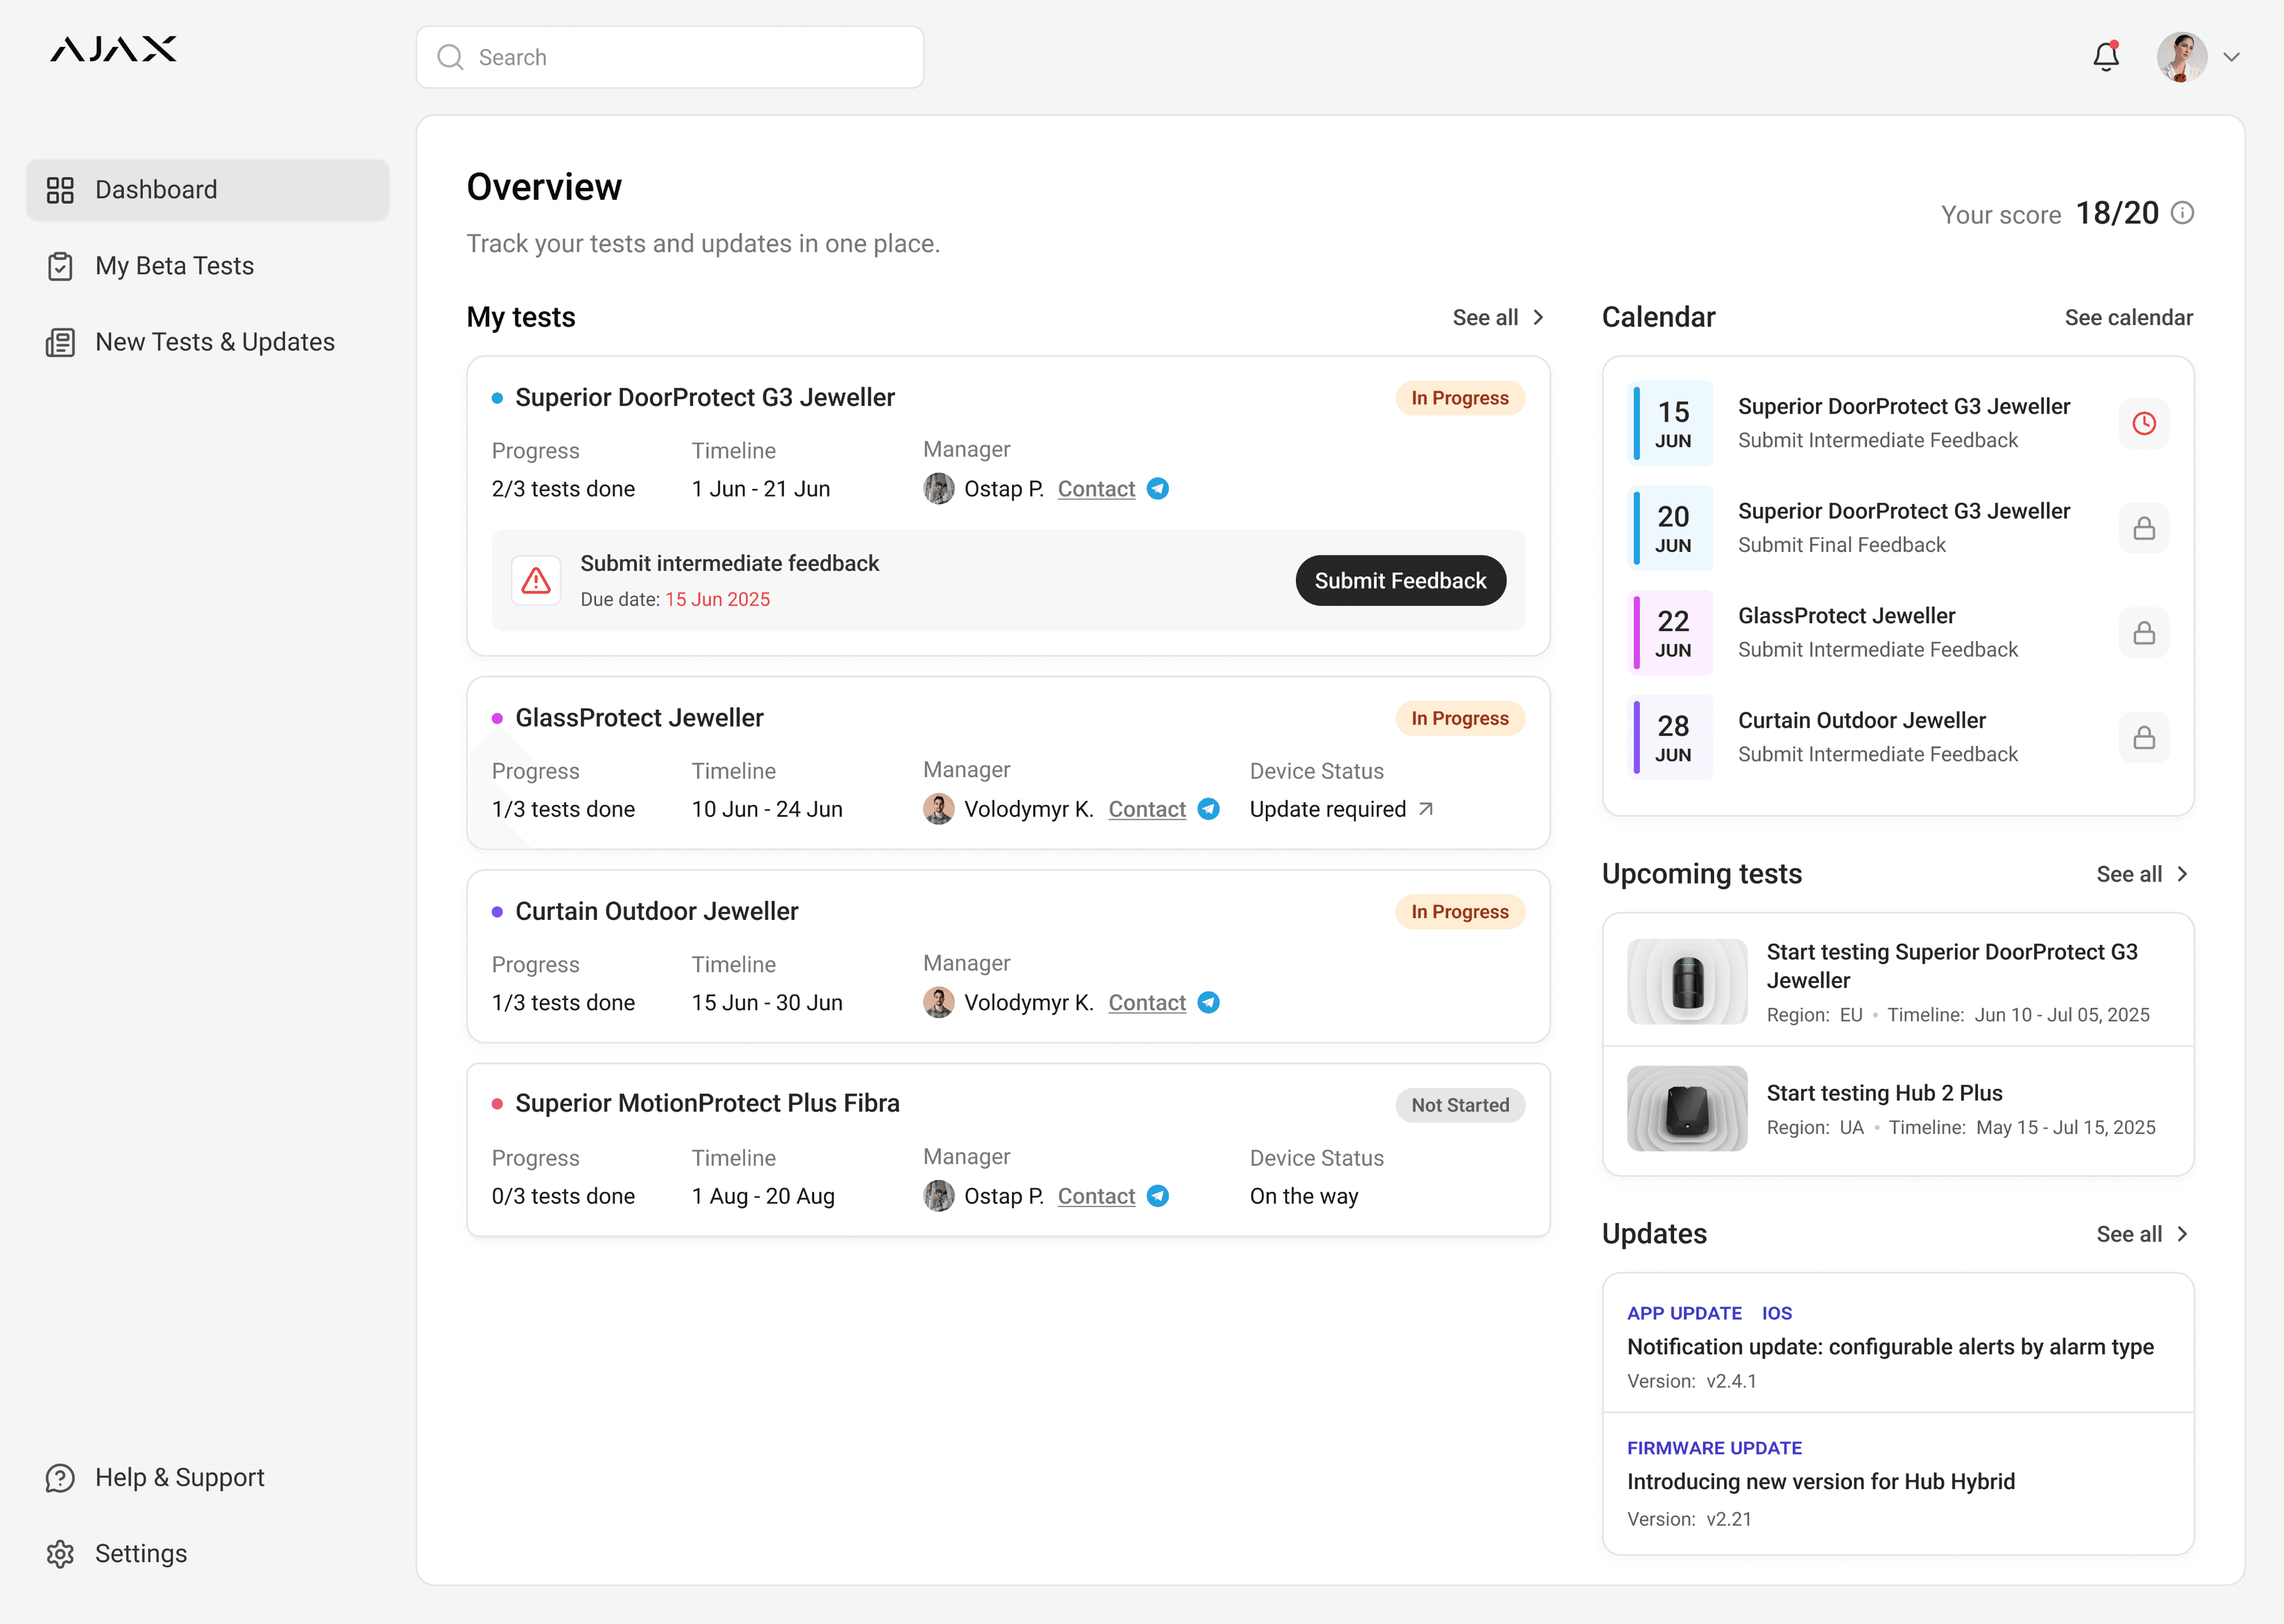Select the 15 JUN calendar date tile

[x=1671, y=424]
